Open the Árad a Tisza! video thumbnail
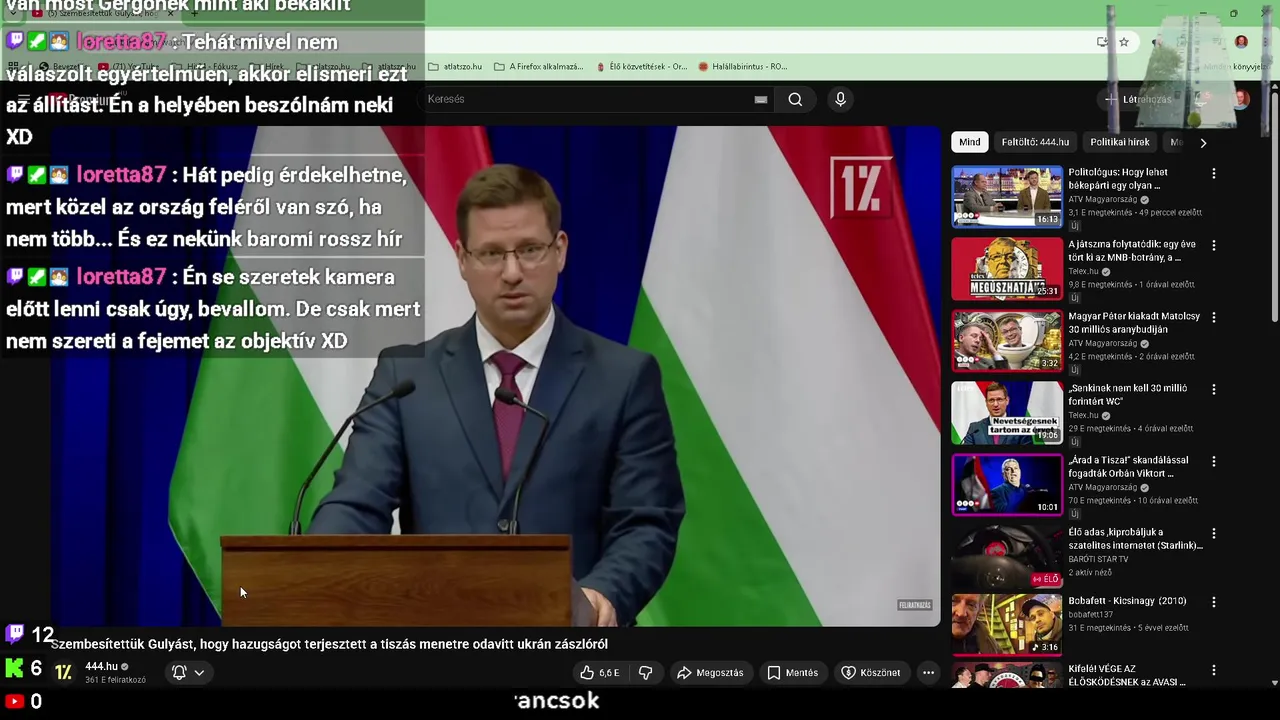The height and width of the screenshot is (720, 1280). click(x=1007, y=485)
